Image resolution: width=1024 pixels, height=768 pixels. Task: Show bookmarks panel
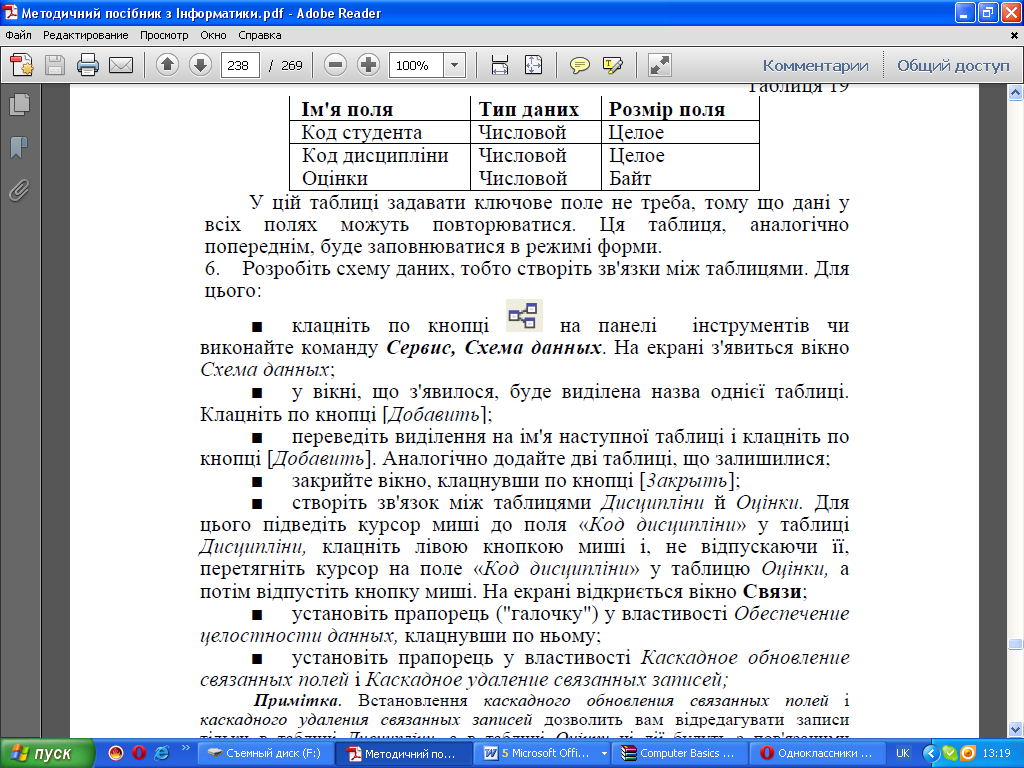point(20,148)
